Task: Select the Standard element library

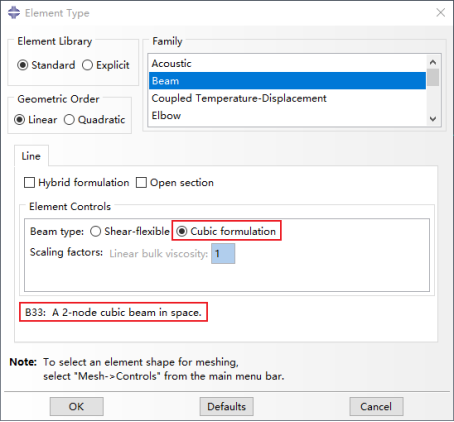Action: pos(46,65)
